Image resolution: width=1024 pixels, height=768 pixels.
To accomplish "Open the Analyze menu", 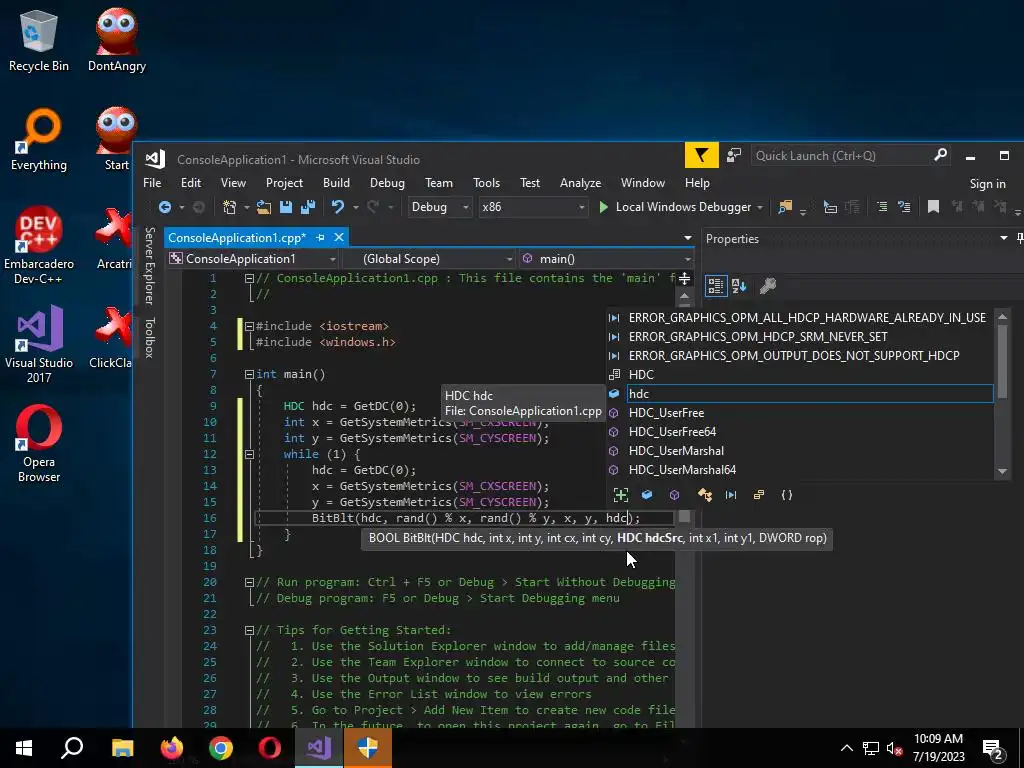I will 581,183.
